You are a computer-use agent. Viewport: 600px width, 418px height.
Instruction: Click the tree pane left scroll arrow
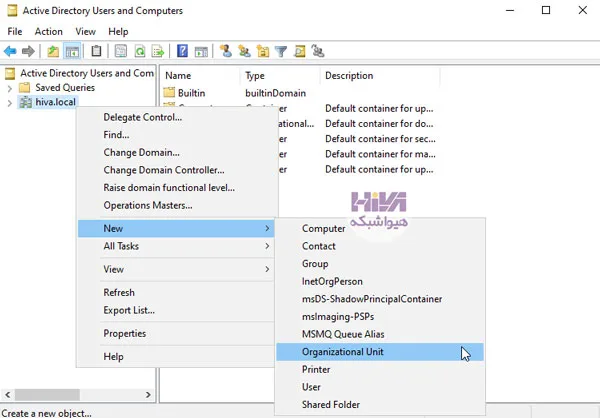point(8,395)
